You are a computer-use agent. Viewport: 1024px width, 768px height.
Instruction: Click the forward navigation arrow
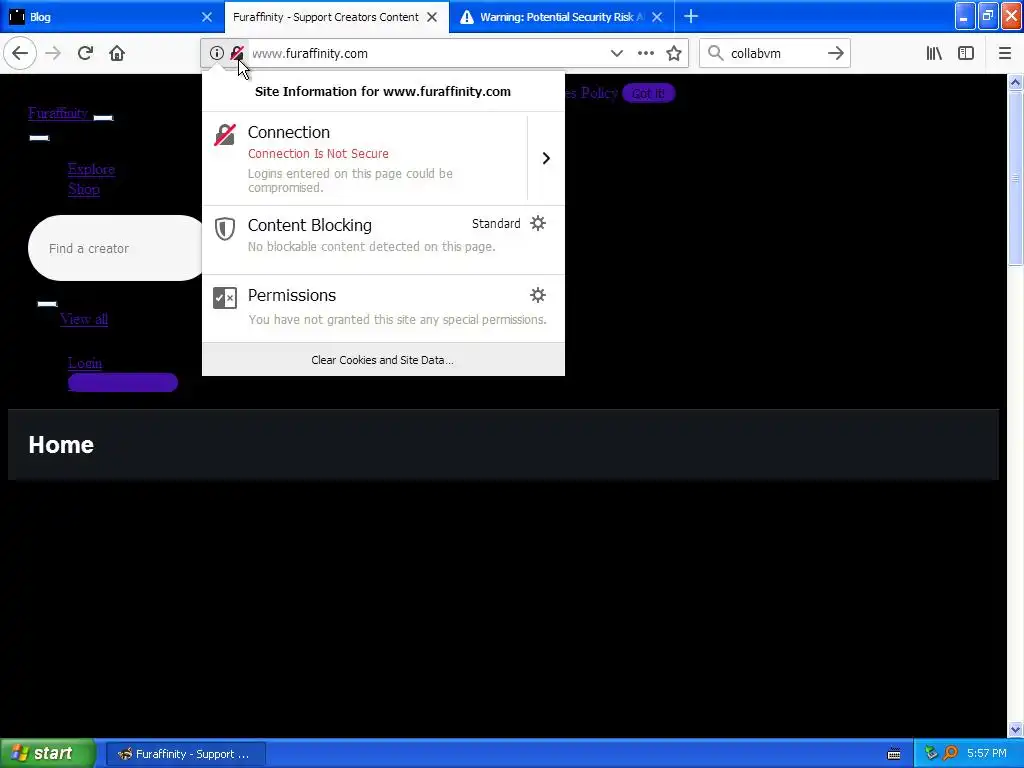54,54
